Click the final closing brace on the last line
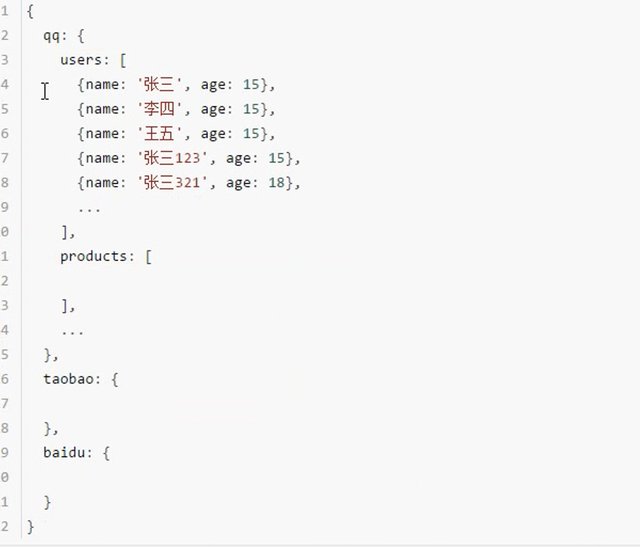 tap(31, 526)
